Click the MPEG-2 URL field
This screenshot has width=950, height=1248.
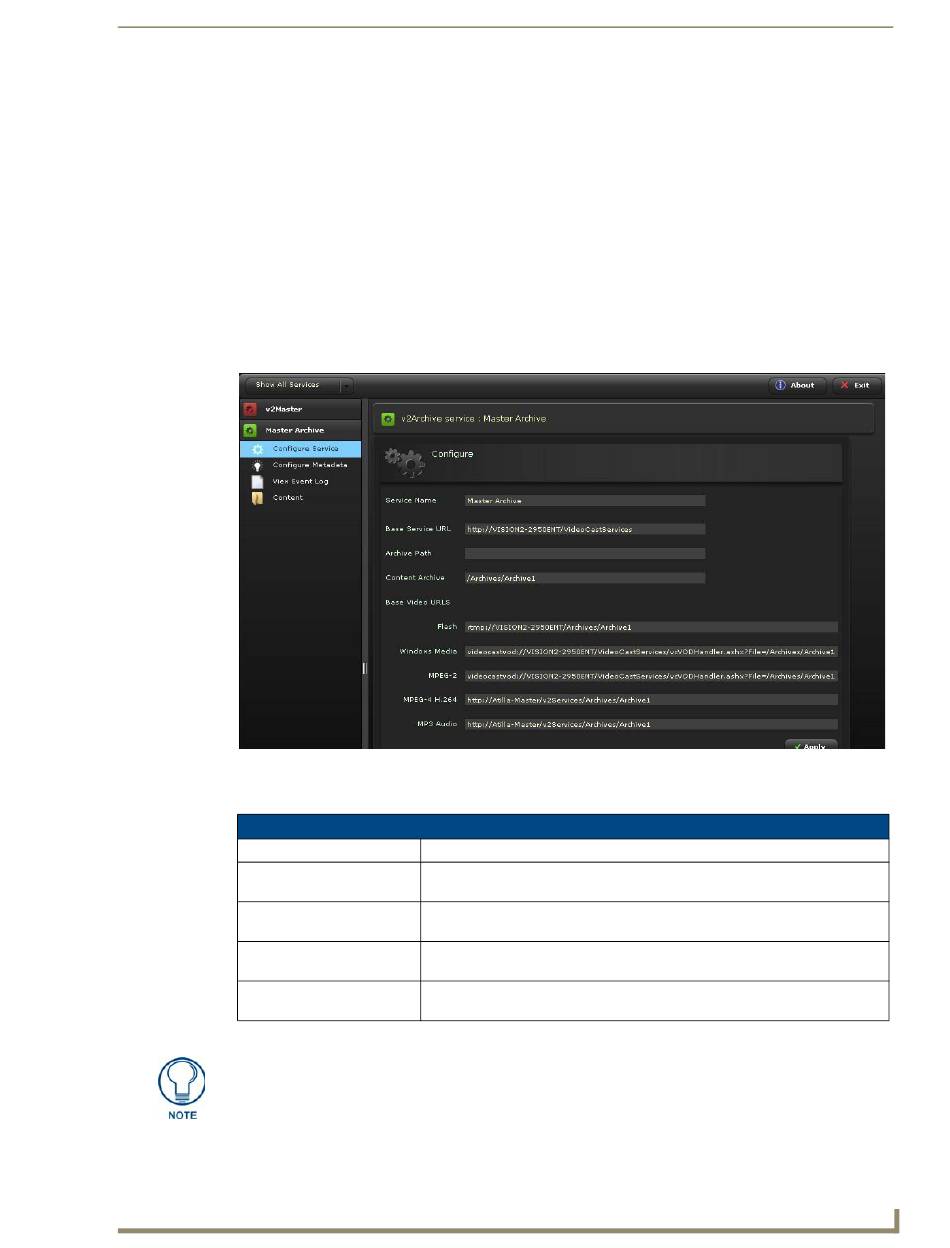click(x=651, y=676)
